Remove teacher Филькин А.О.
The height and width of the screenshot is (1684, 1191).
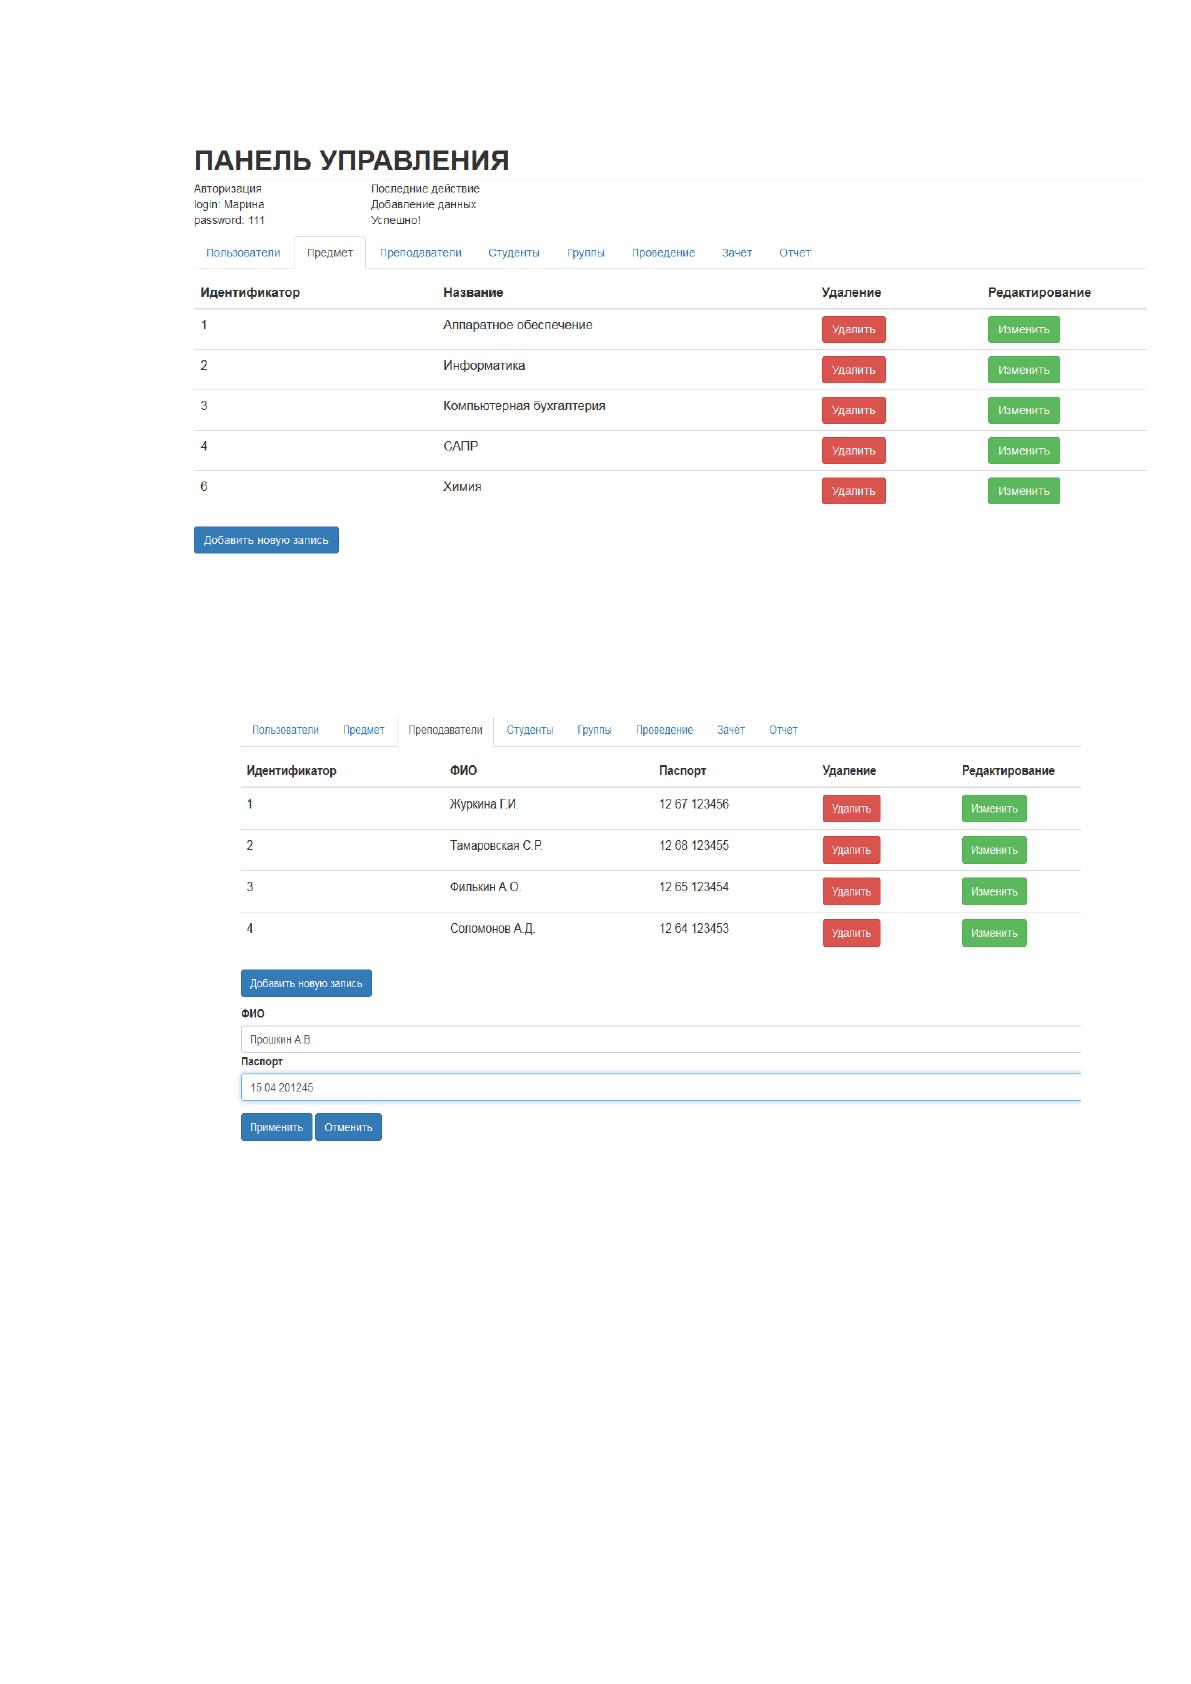pyautogui.click(x=851, y=892)
